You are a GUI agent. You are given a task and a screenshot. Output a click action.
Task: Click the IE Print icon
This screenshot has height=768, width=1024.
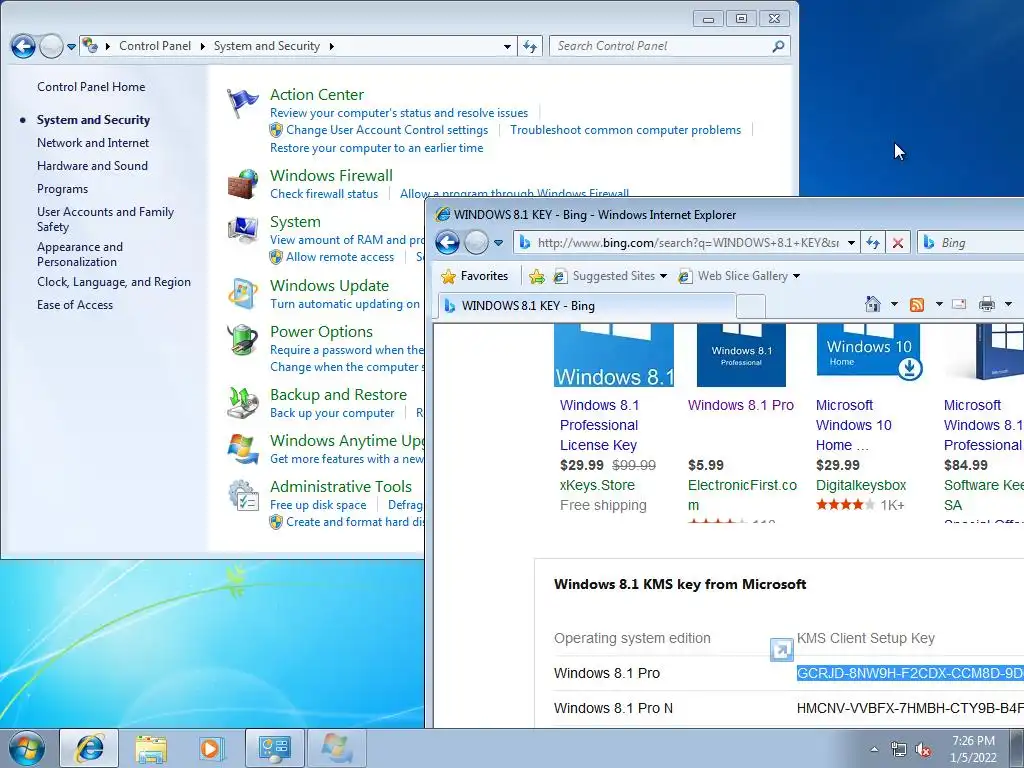(x=987, y=304)
